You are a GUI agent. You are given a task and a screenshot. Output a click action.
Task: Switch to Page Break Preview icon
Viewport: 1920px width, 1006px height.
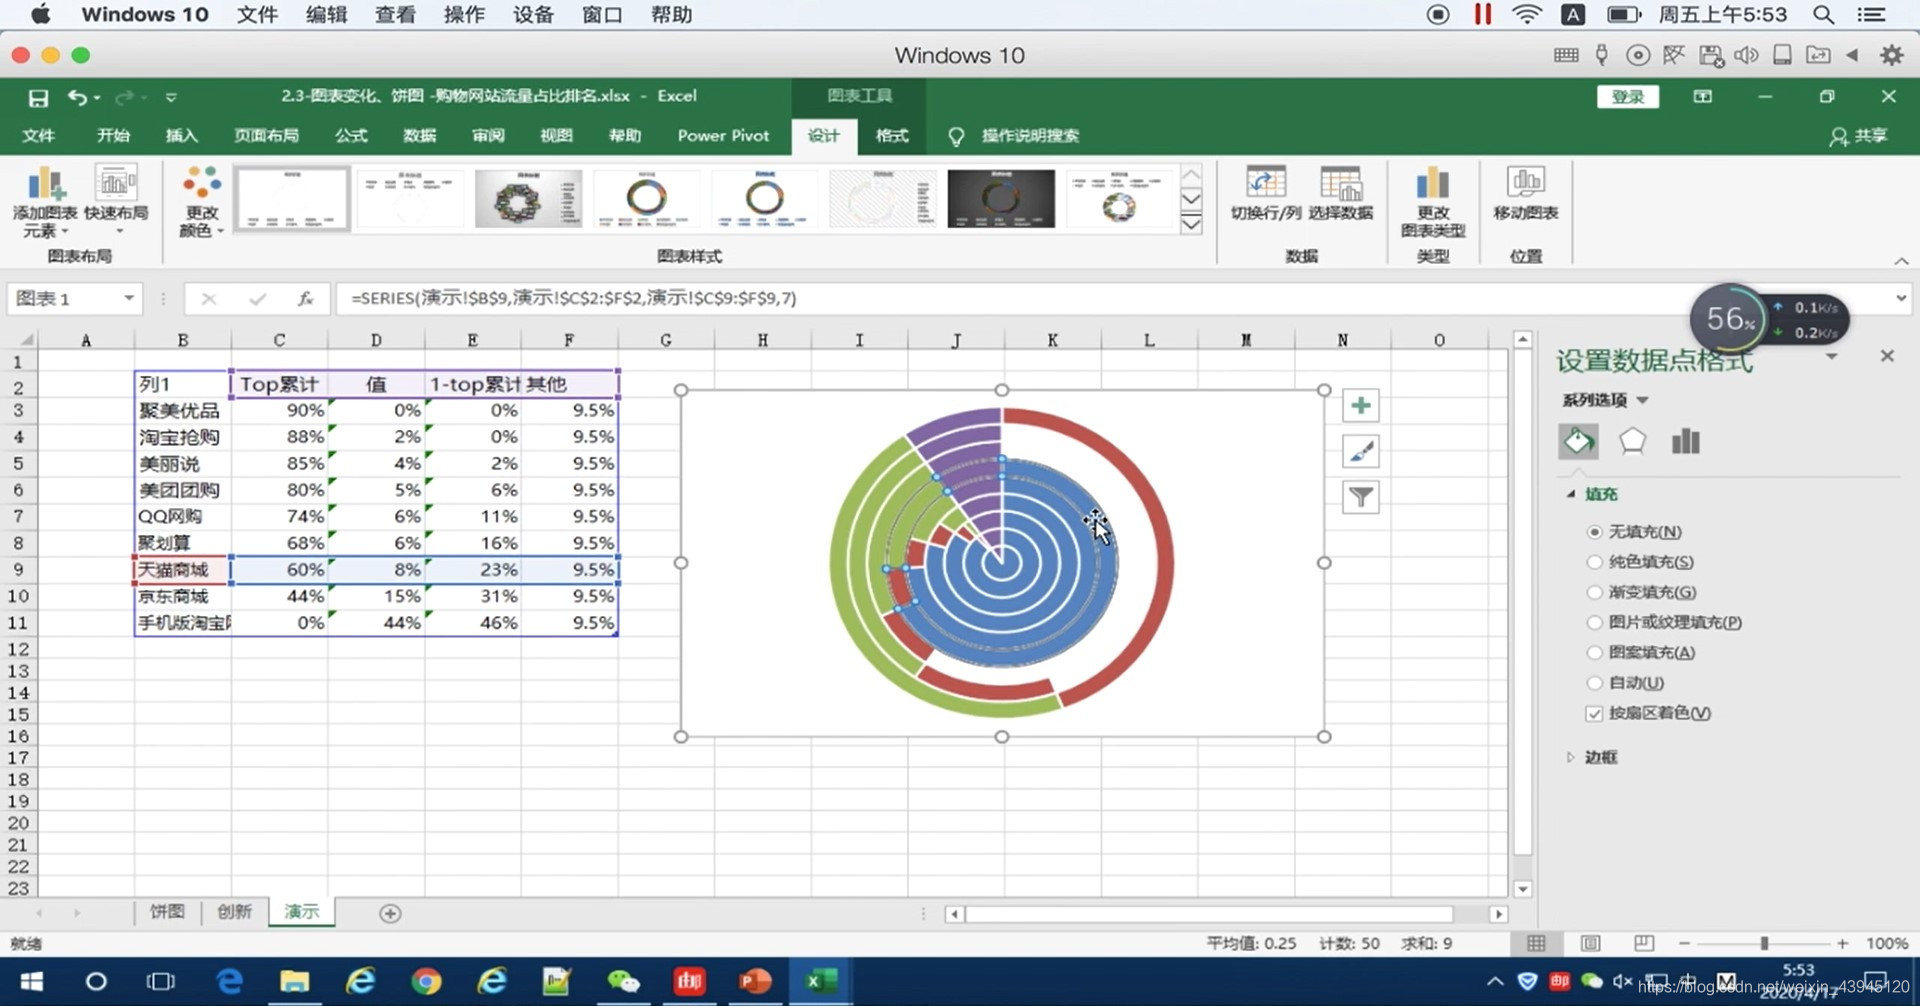click(1643, 943)
